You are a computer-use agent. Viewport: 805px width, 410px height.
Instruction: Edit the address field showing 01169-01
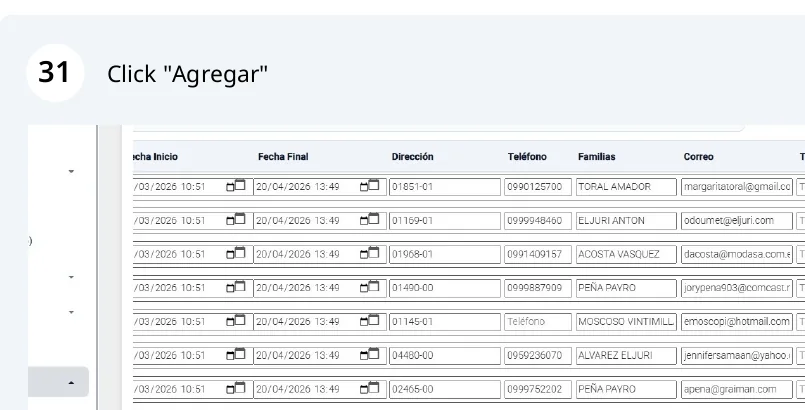(445, 221)
